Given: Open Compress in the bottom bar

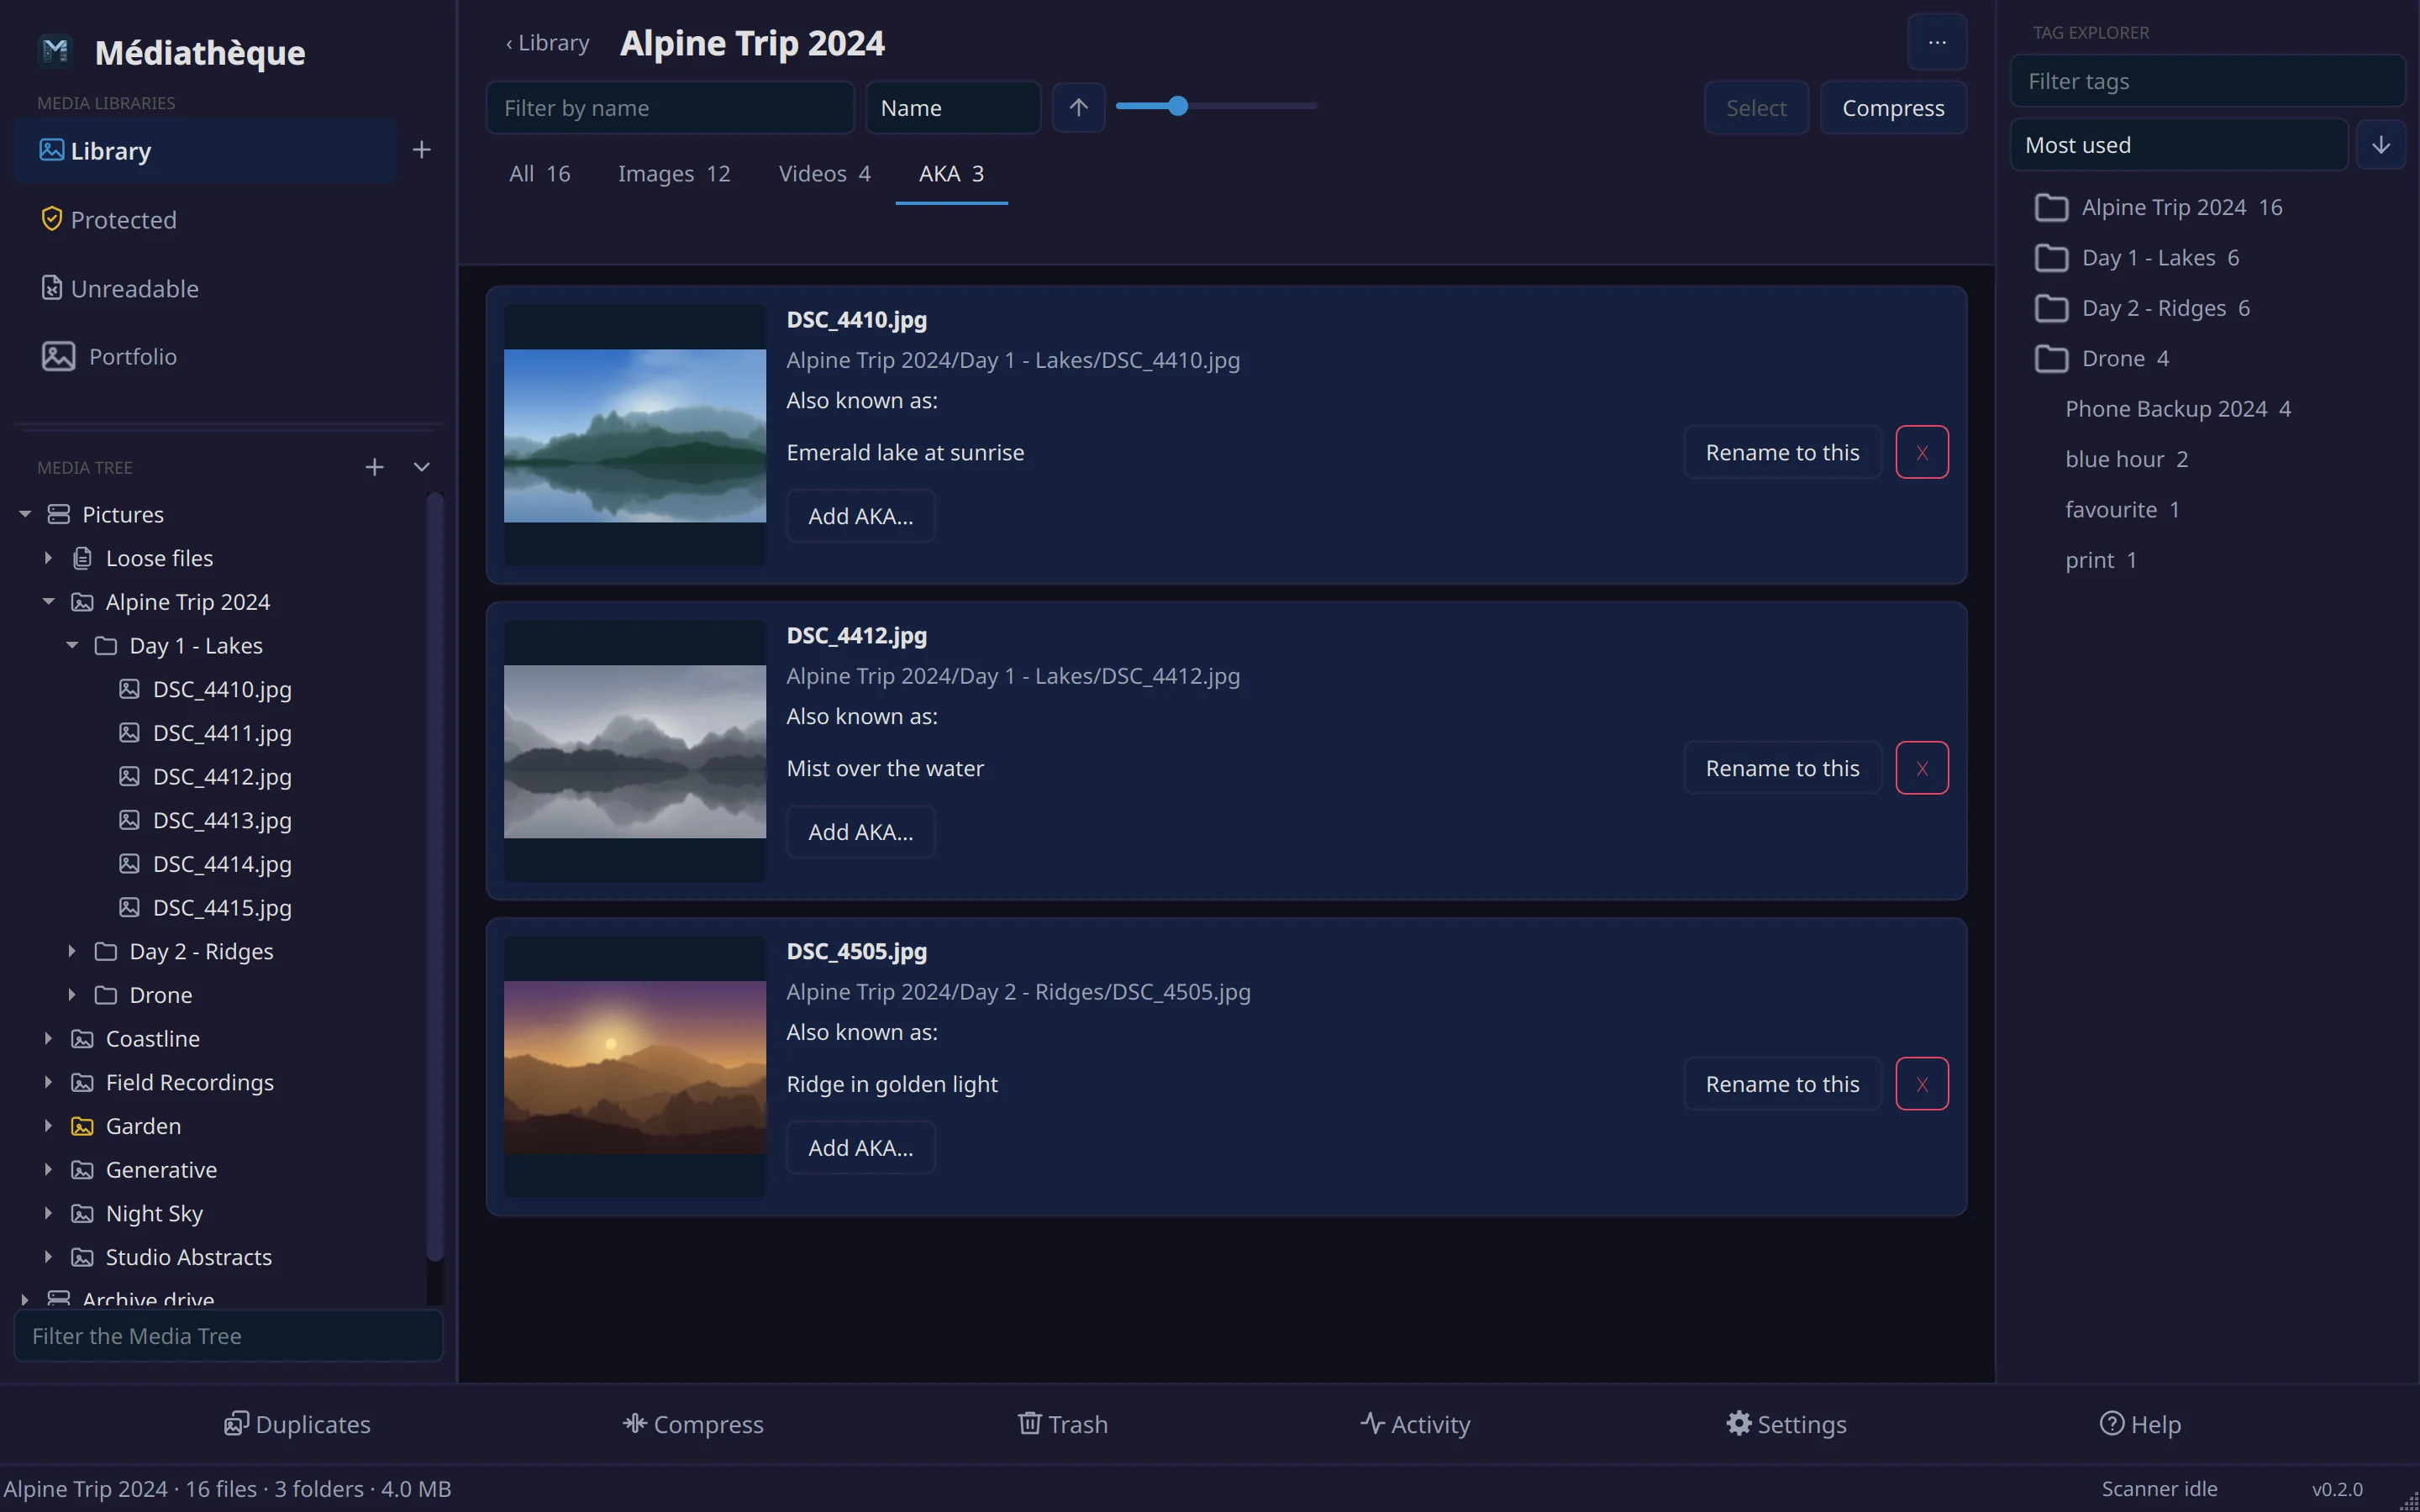Looking at the screenshot, I should (692, 1424).
